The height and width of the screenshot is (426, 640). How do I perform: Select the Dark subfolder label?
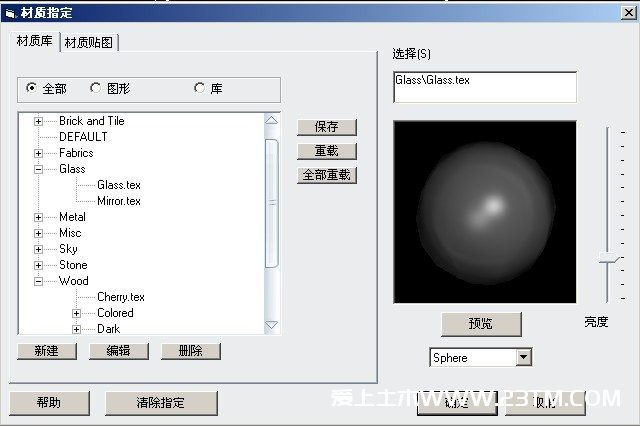coord(109,329)
